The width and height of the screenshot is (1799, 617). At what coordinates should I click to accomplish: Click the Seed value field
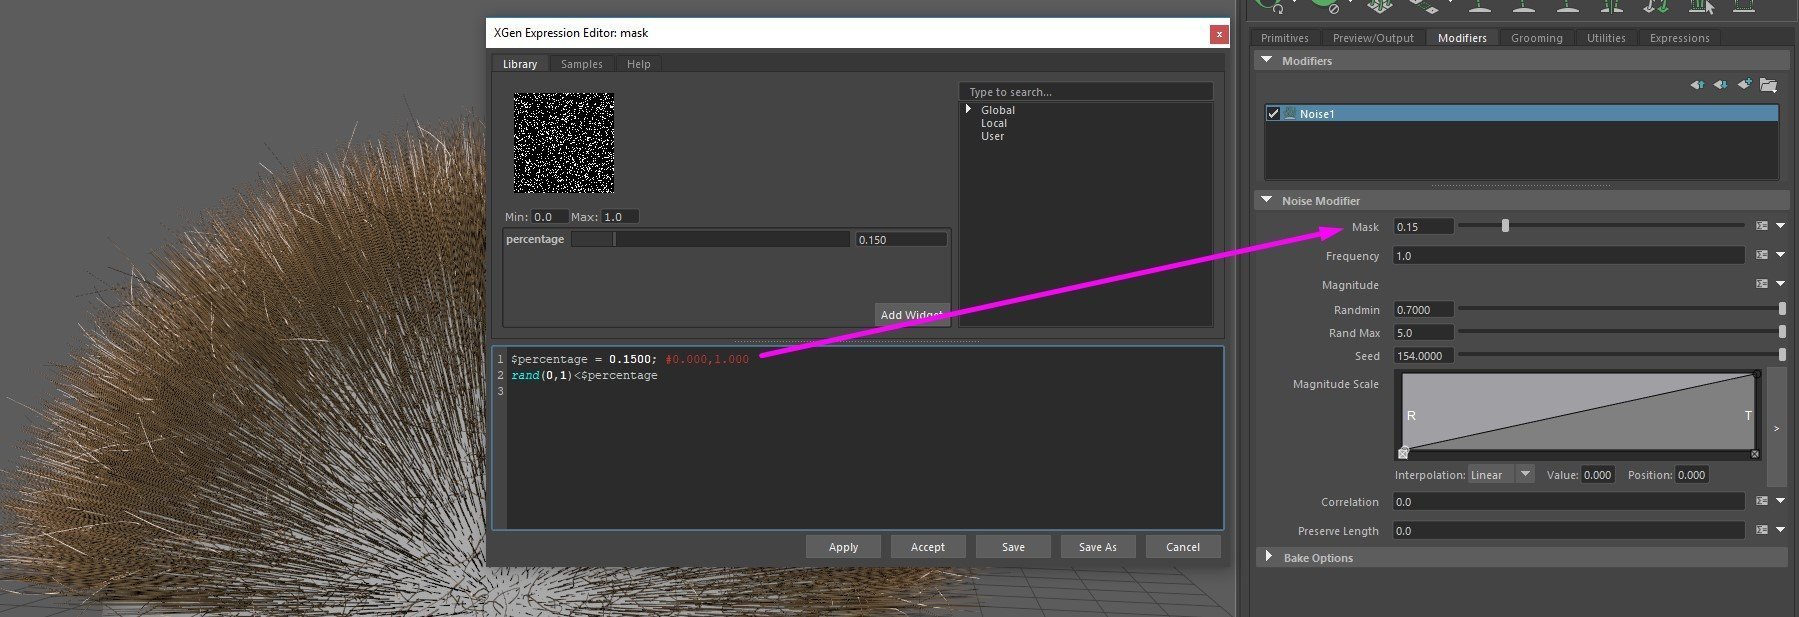pyautogui.click(x=1423, y=356)
